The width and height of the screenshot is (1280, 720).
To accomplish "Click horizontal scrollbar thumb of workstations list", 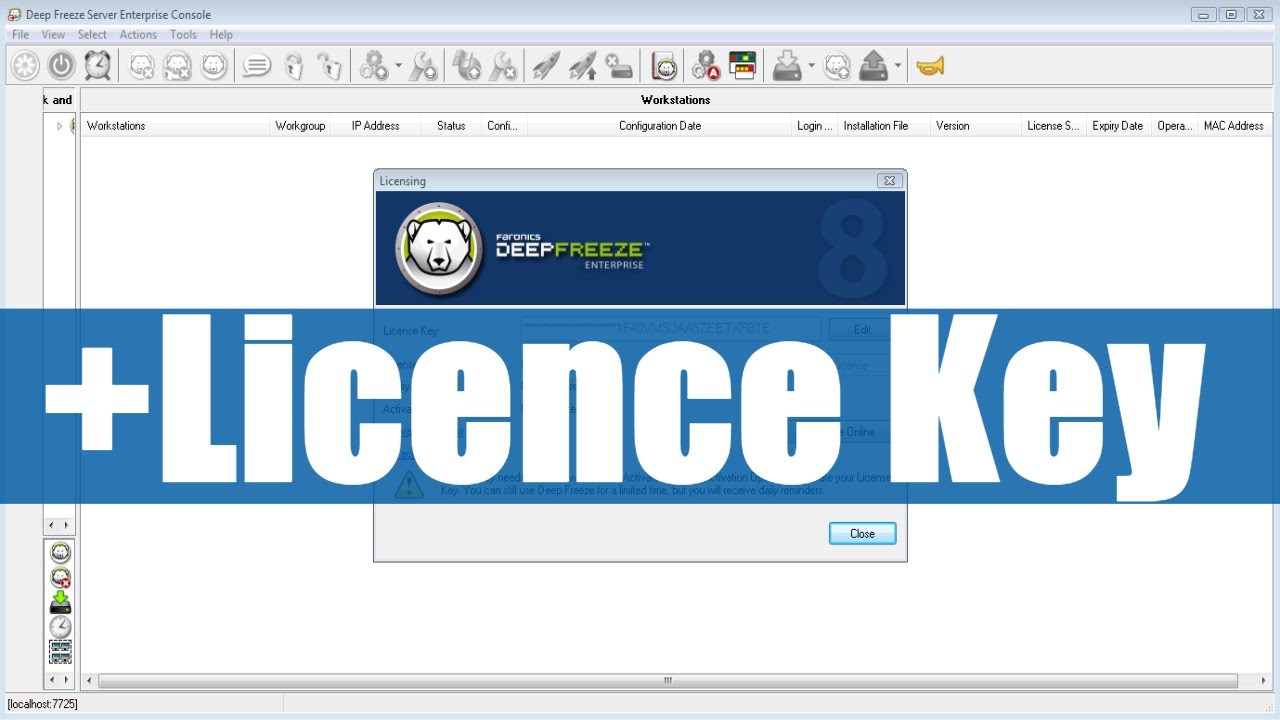I will click(x=667, y=681).
